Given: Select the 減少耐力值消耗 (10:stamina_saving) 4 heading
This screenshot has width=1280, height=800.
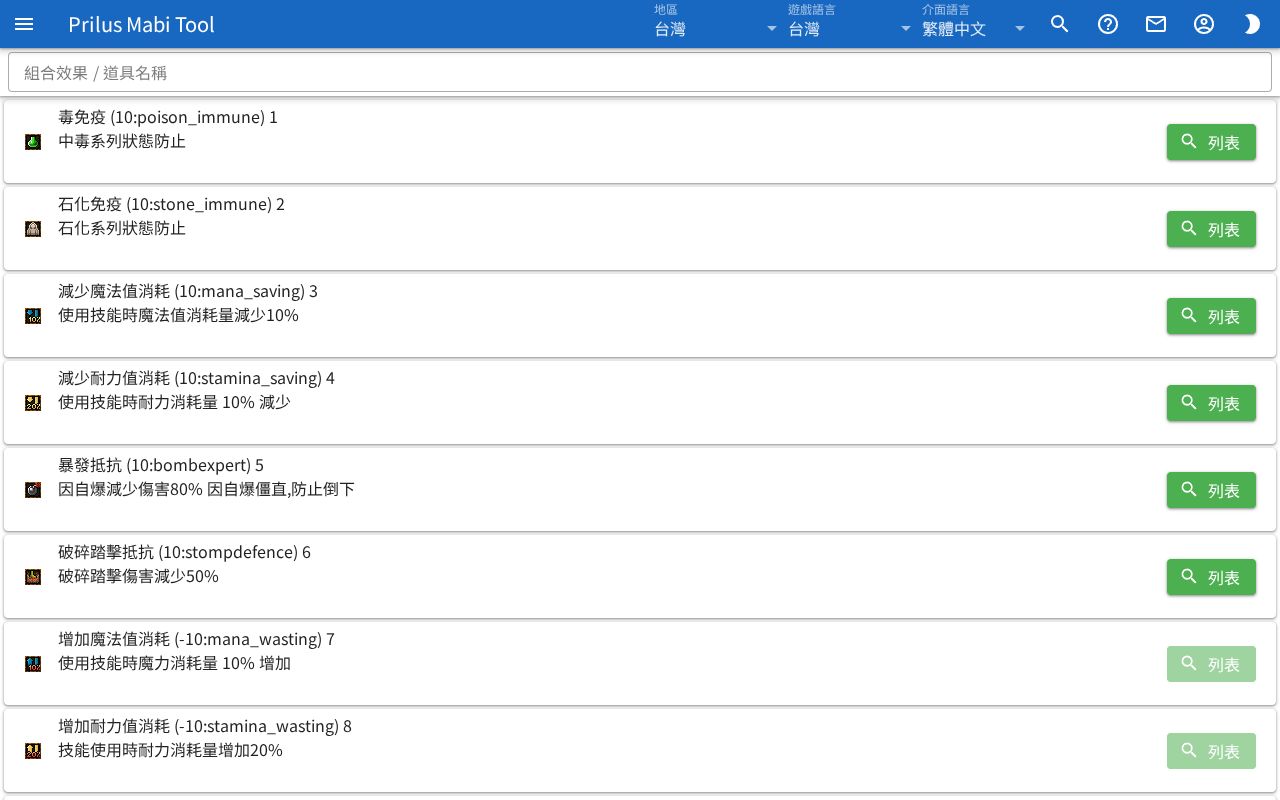Looking at the screenshot, I should click(197, 378).
